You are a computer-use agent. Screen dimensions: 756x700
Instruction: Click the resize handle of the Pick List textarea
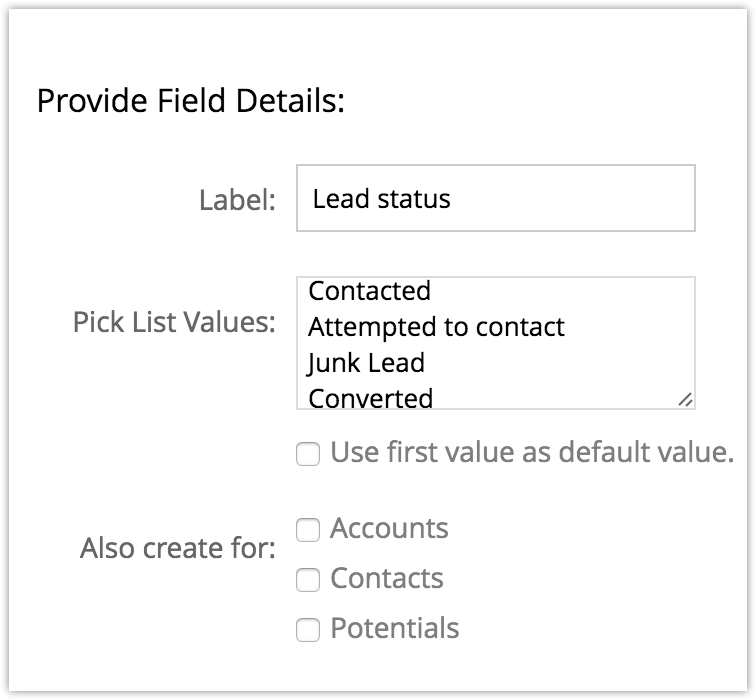tap(685, 399)
